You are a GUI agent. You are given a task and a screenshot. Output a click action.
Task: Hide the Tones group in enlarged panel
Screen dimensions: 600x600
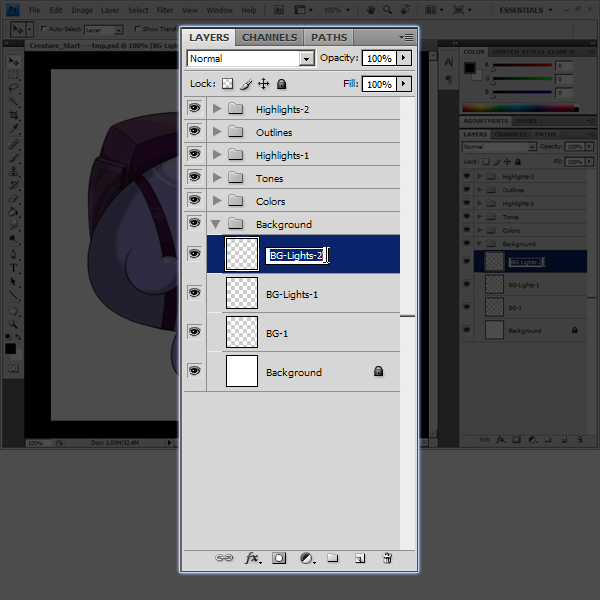(x=195, y=177)
